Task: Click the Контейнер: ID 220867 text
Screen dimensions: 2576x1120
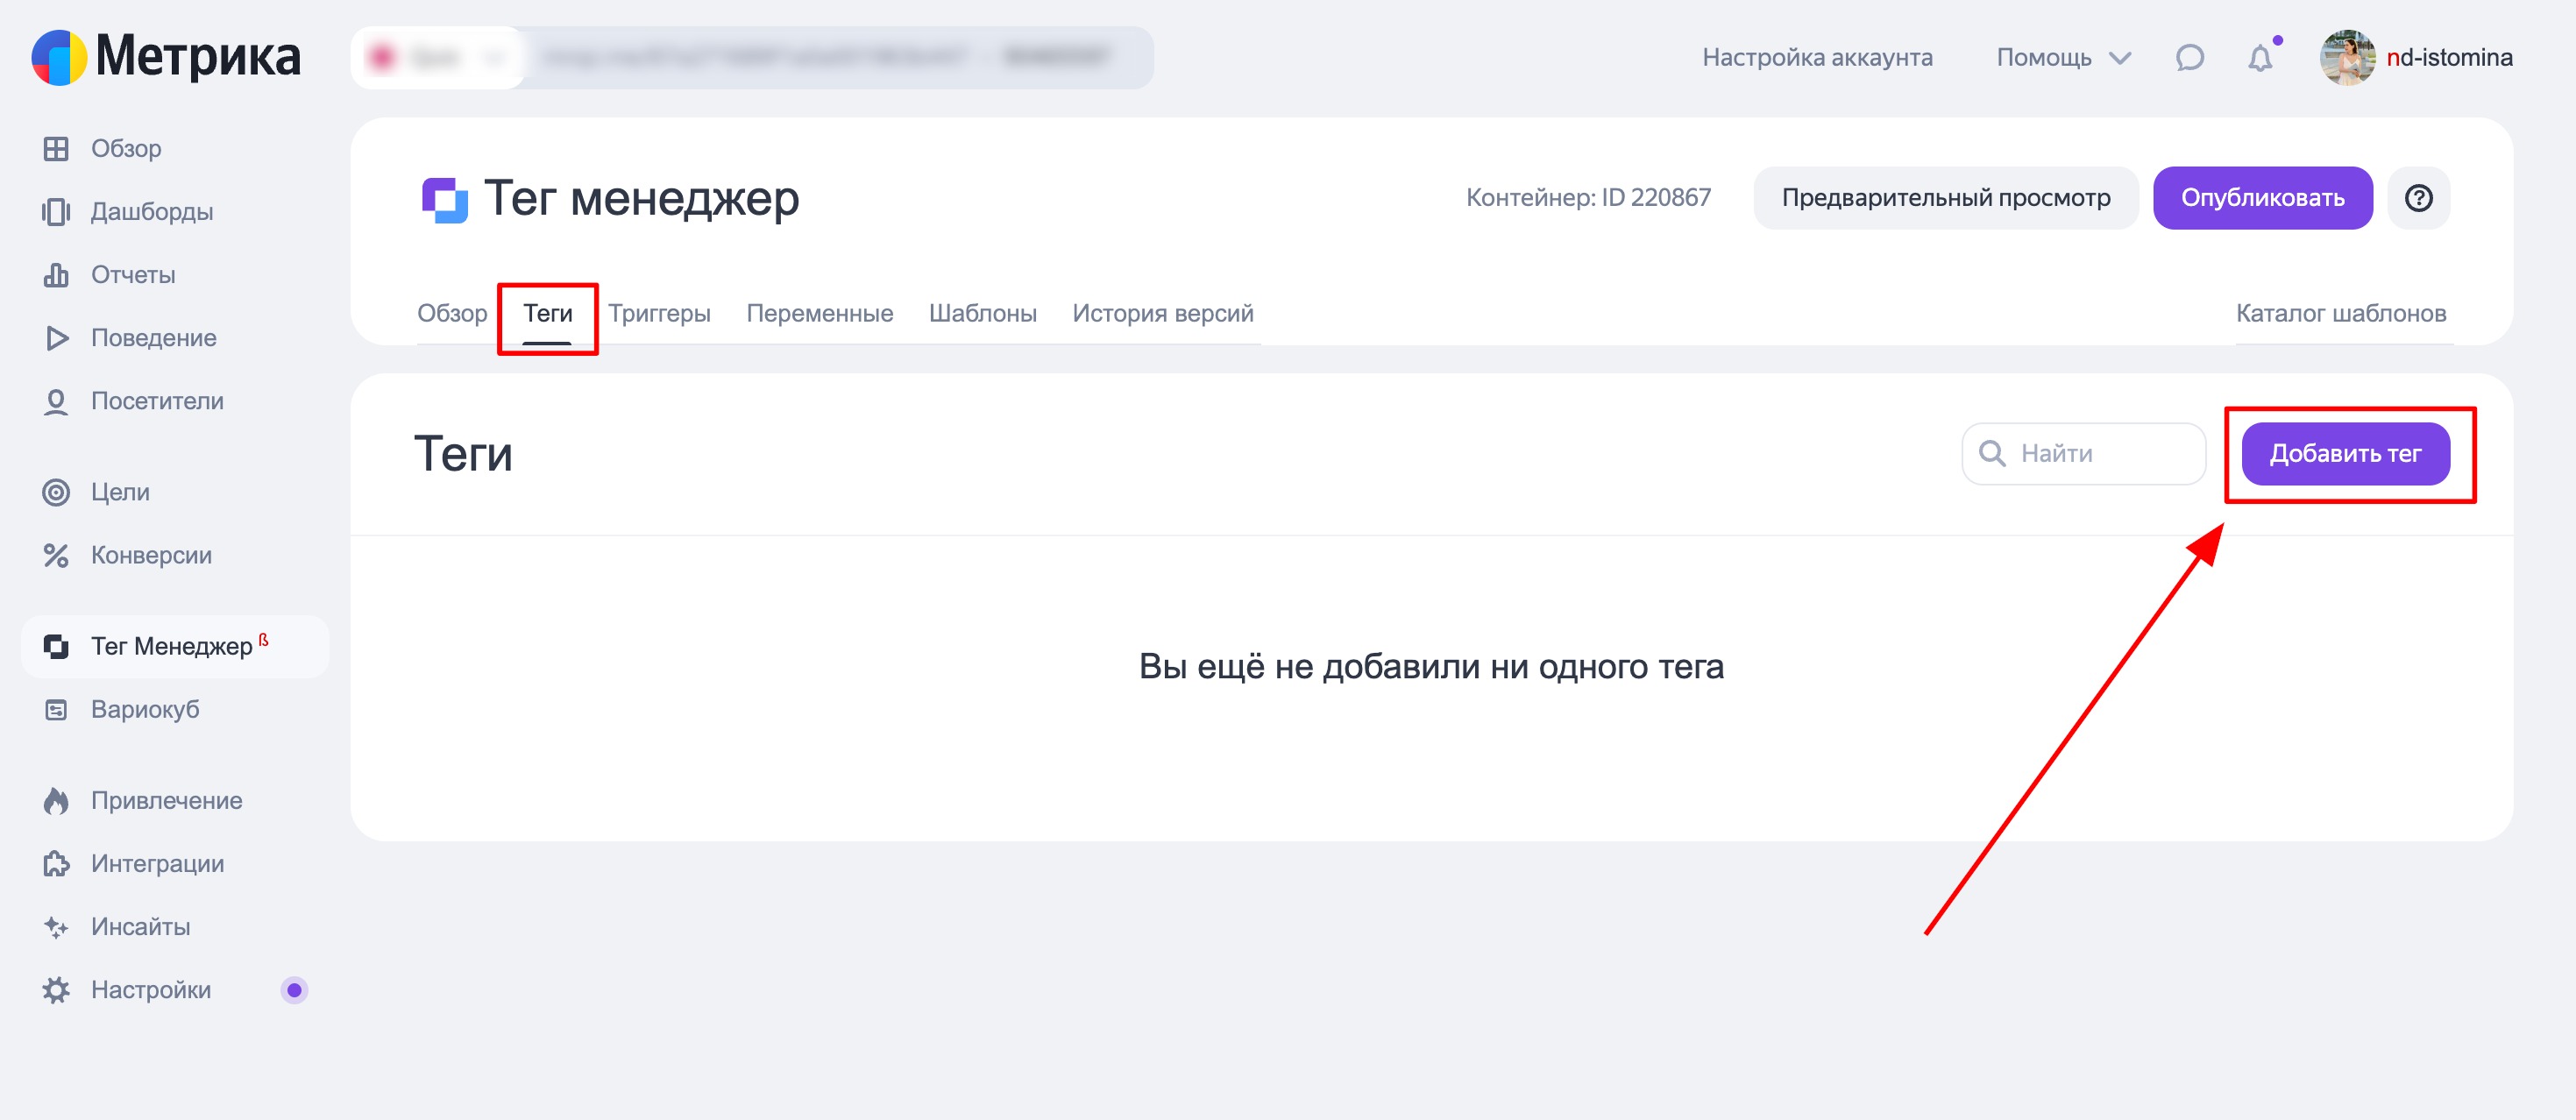Action: 1588,198
